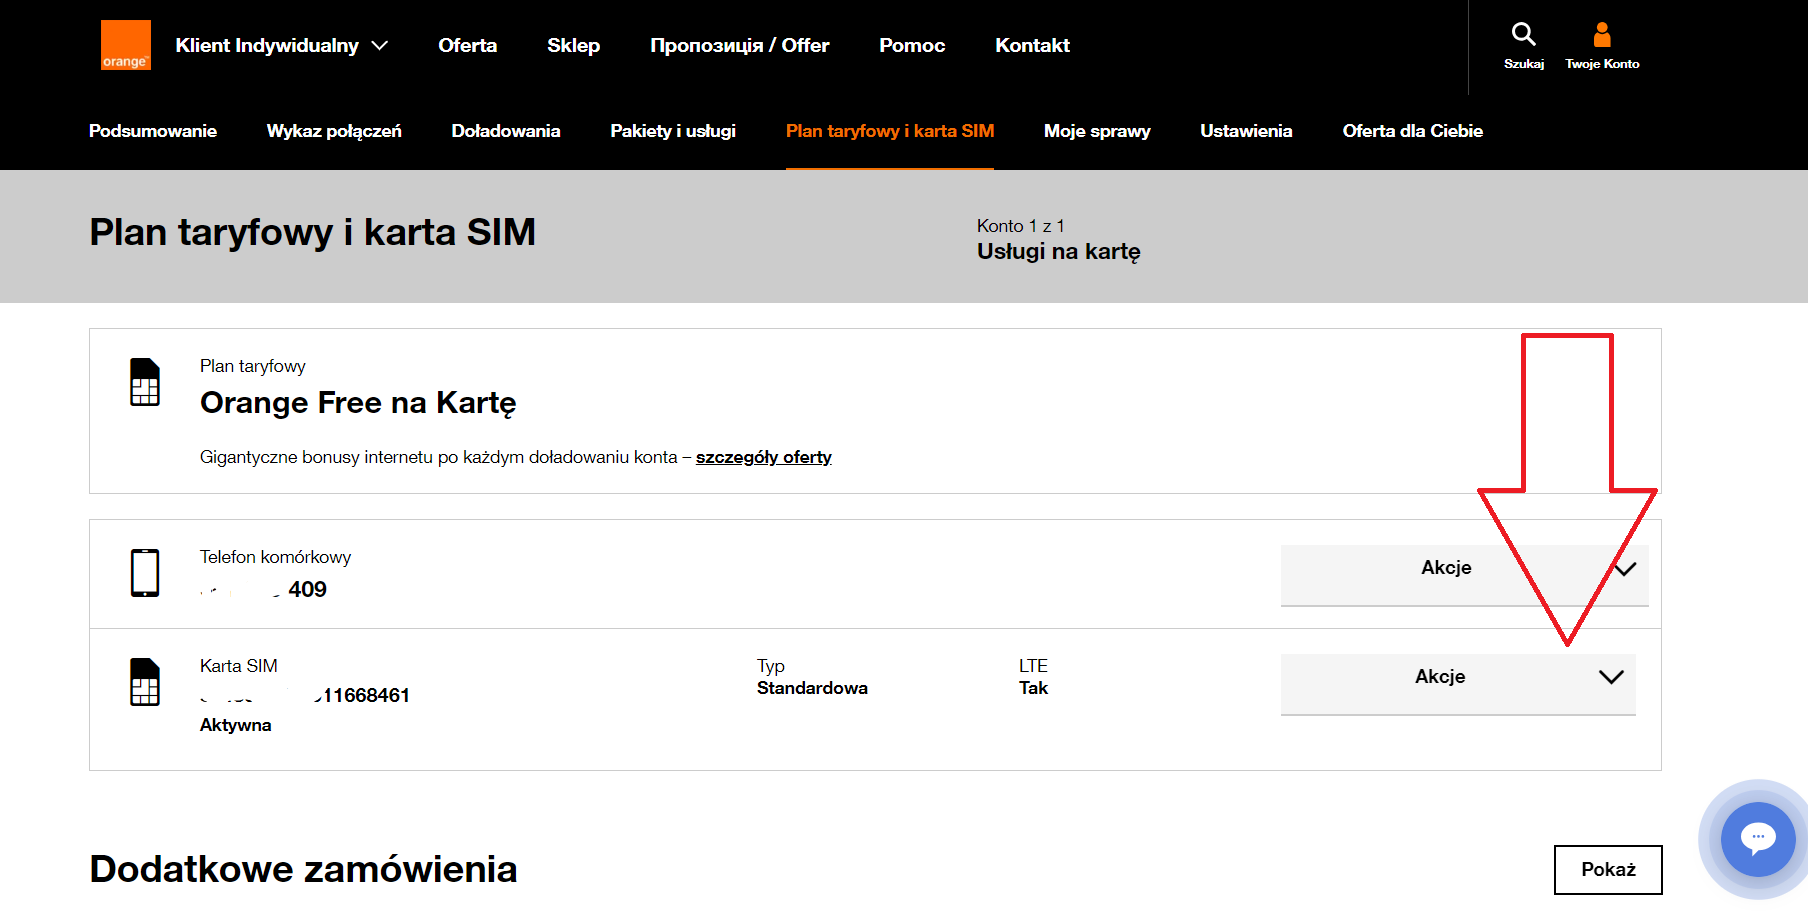Expand Klient Indywidualny dropdown

pyautogui.click(x=281, y=46)
